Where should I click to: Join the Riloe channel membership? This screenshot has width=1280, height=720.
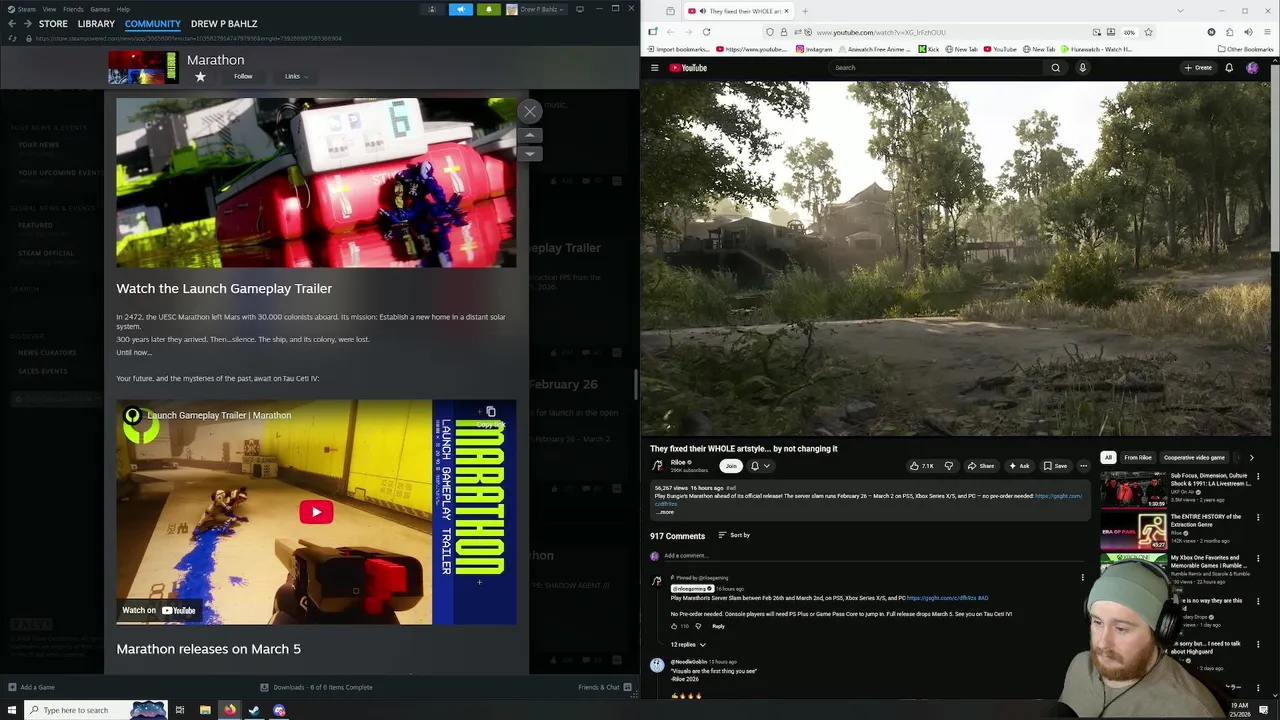[731, 466]
